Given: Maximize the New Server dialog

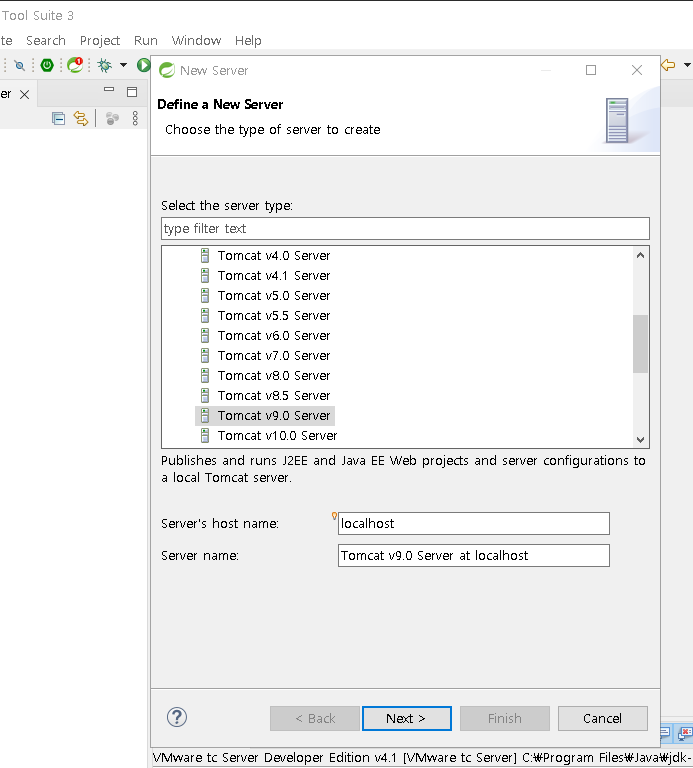Looking at the screenshot, I should click(591, 70).
